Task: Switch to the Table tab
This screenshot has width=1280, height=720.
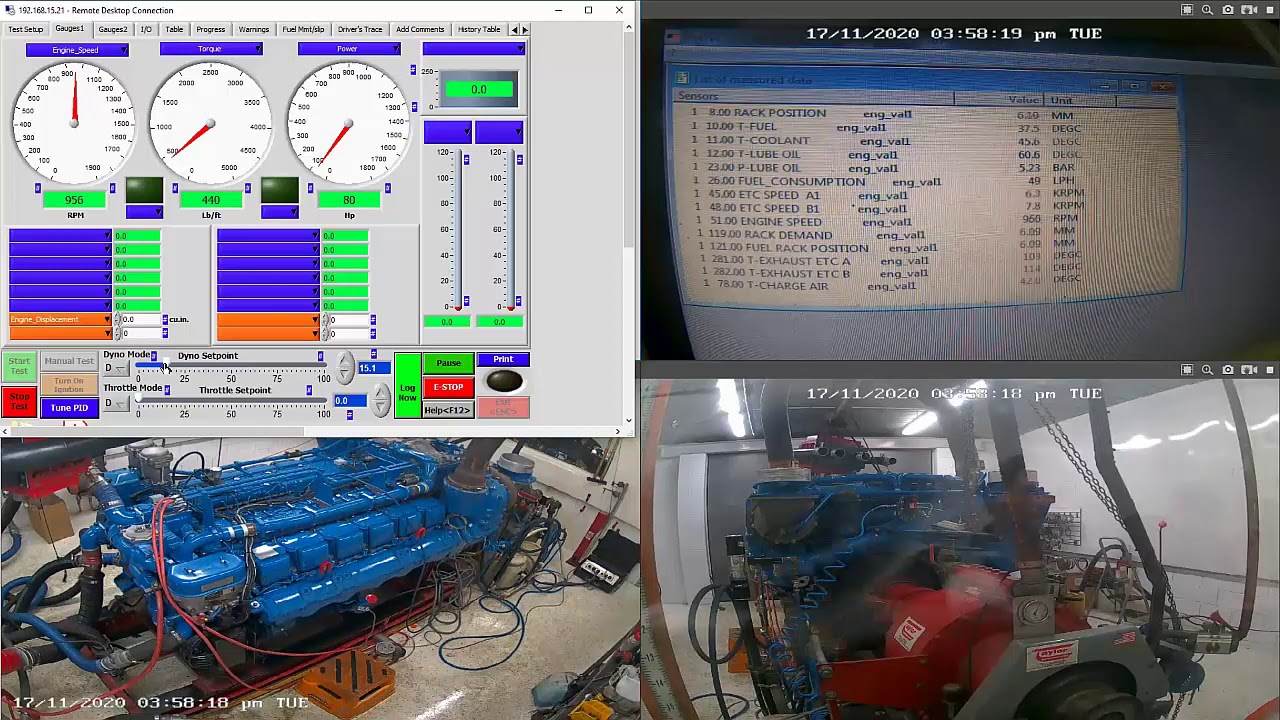Action: point(174,29)
